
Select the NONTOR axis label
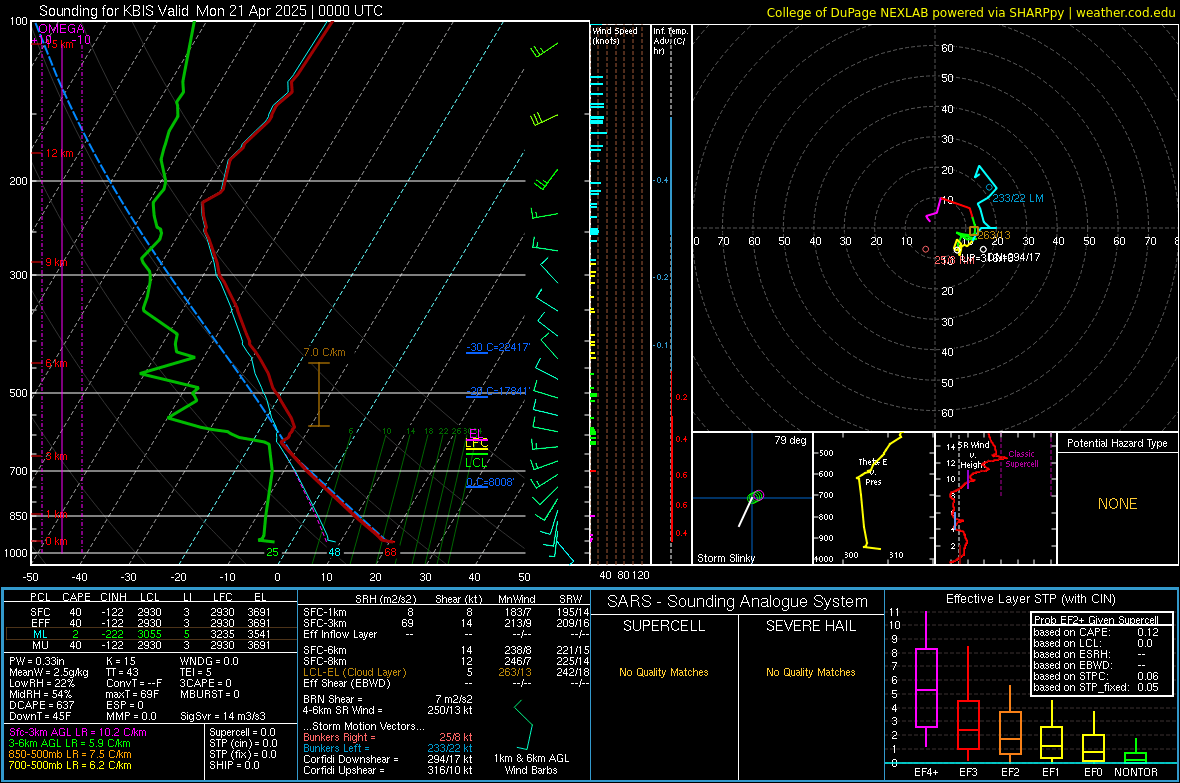click(1136, 772)
